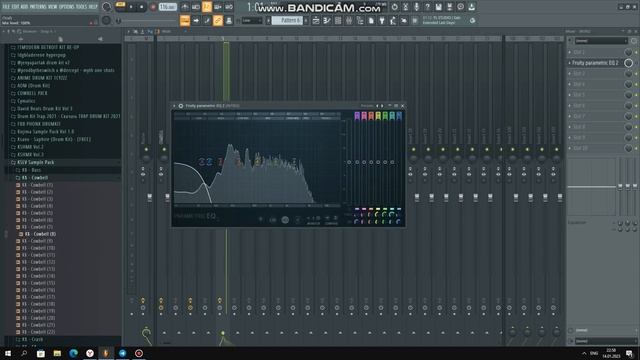640x360 pixels.
Task: Open the playlist view icon
Action: tap(316, 20)
